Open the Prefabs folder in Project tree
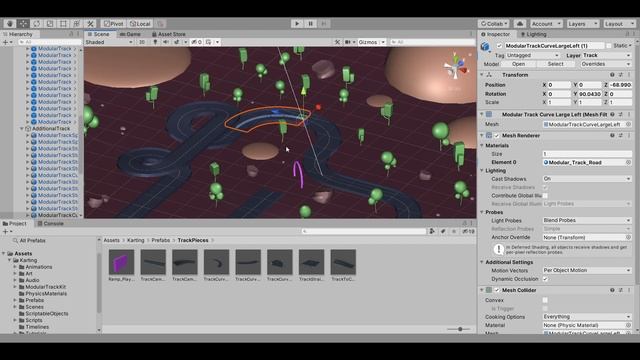 click(35, 300)
